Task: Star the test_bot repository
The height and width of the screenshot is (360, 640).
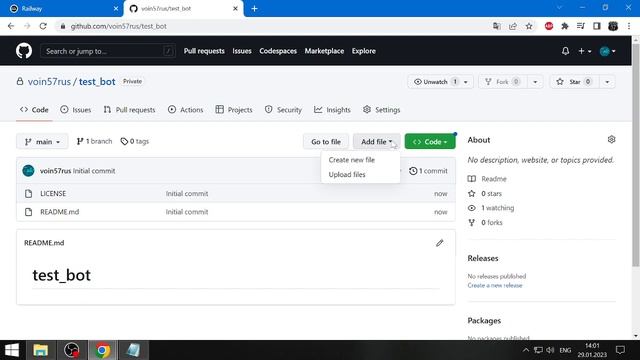Action: [x=574, y=82]
